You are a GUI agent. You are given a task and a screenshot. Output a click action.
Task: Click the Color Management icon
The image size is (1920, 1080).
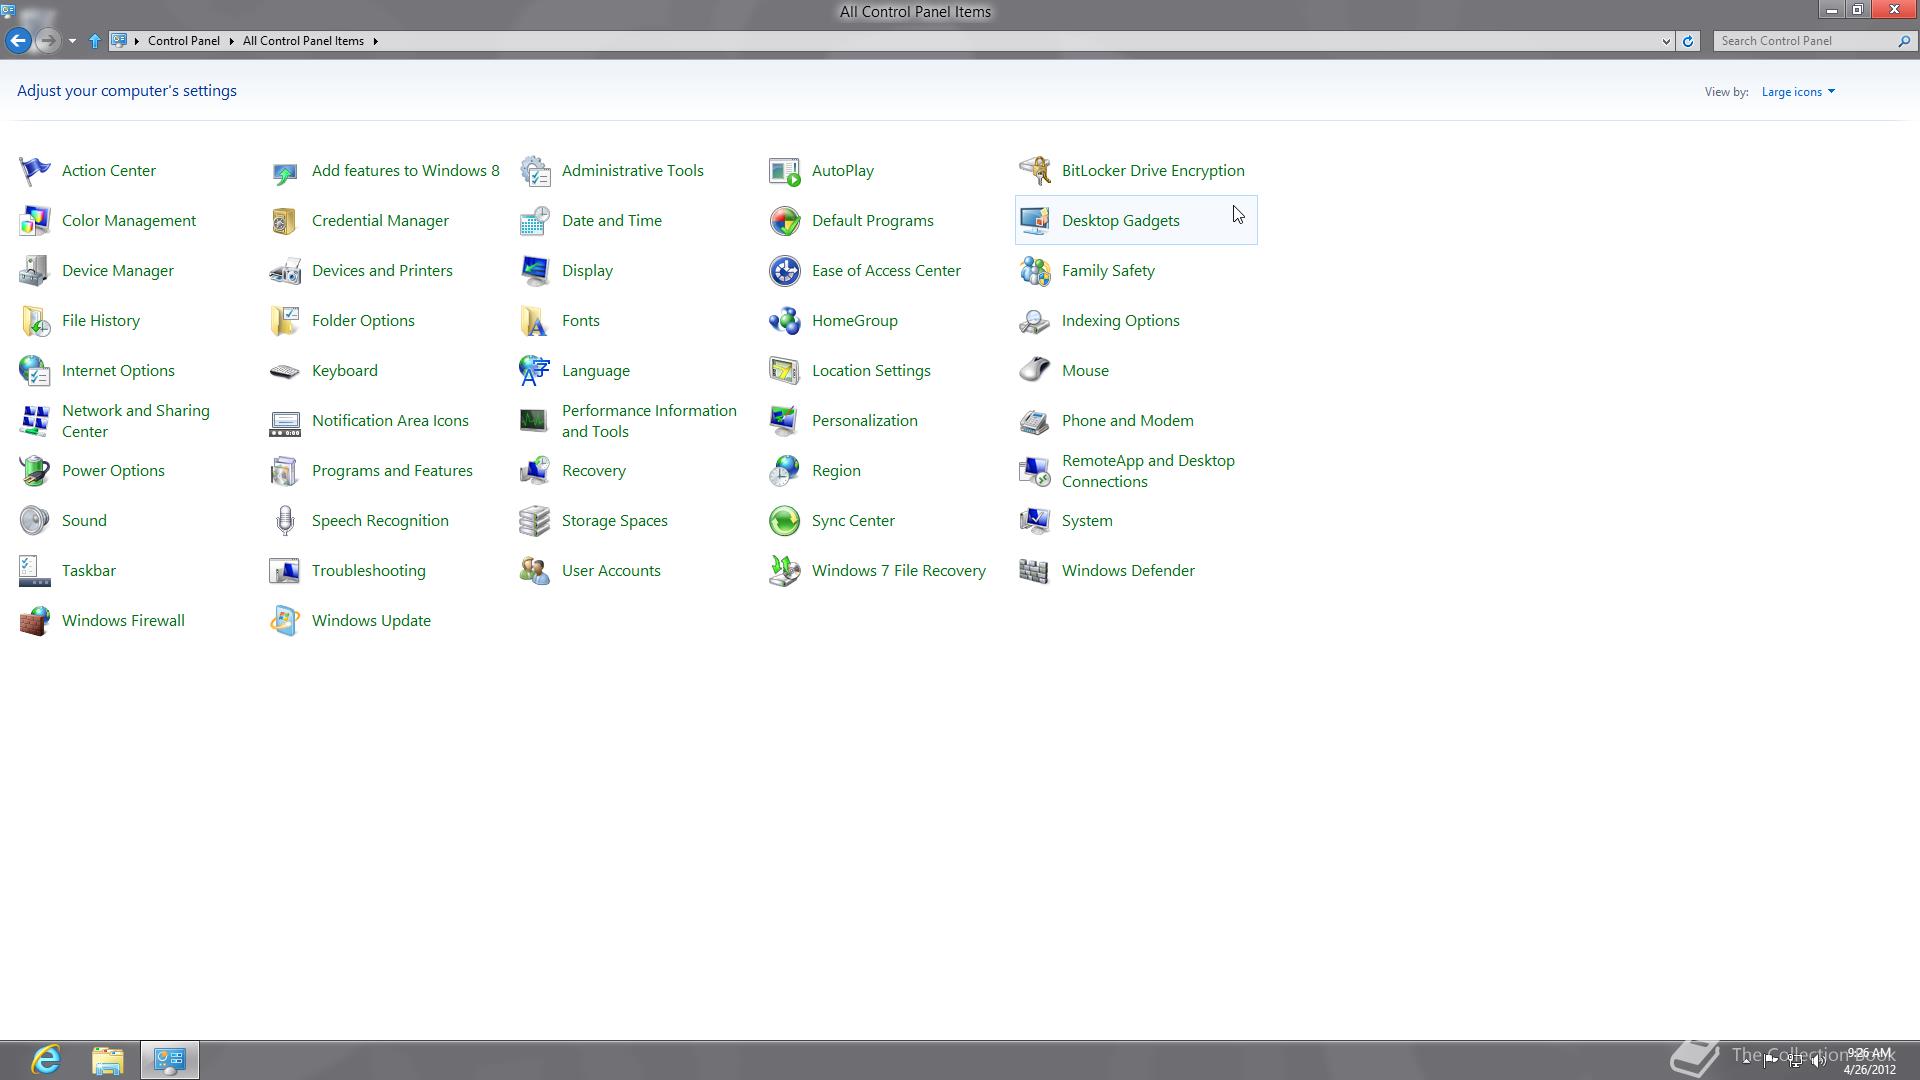point(35,221)
